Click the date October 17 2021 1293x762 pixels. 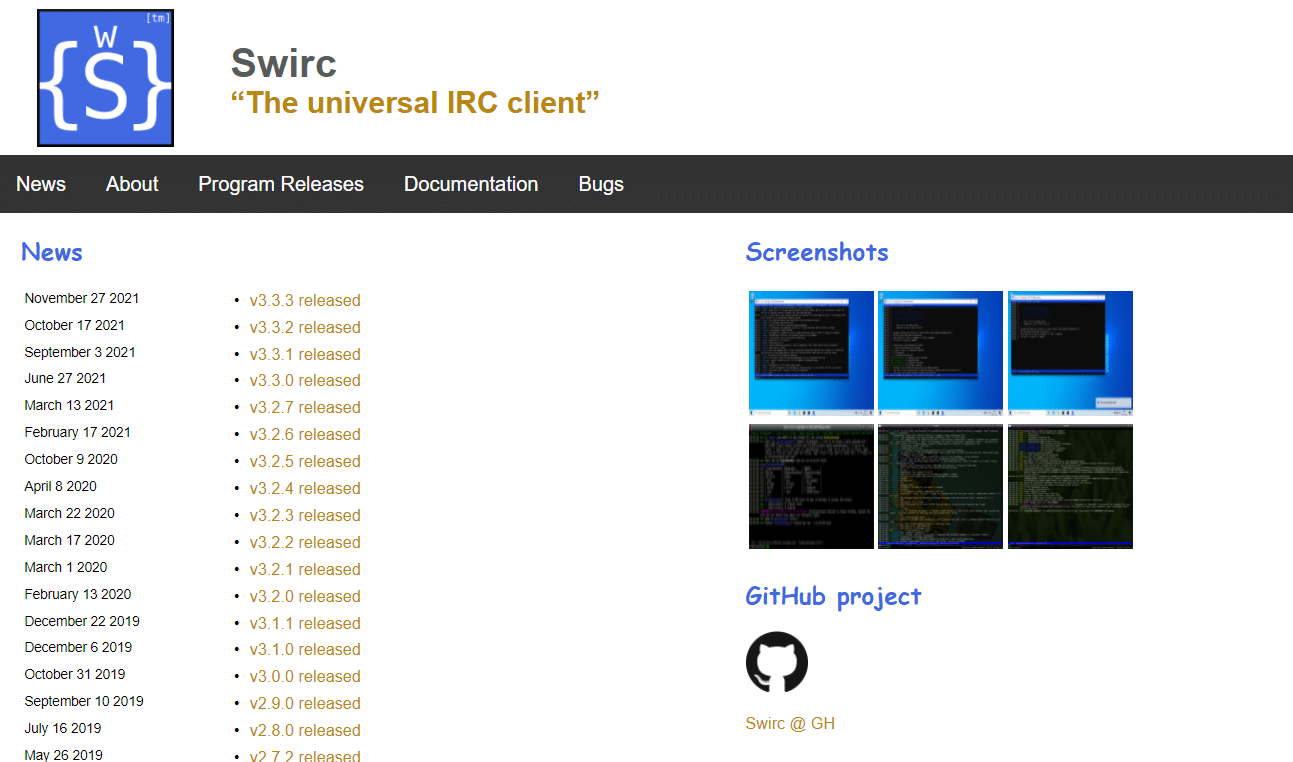point(75,325)
